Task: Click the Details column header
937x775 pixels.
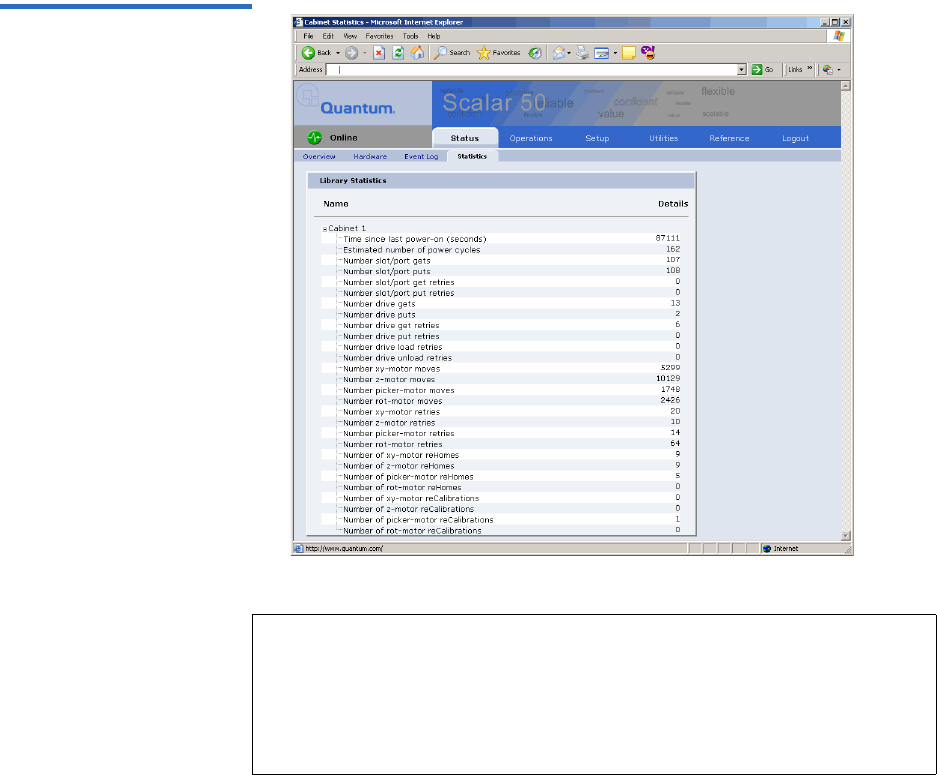Action: point(673,204)
